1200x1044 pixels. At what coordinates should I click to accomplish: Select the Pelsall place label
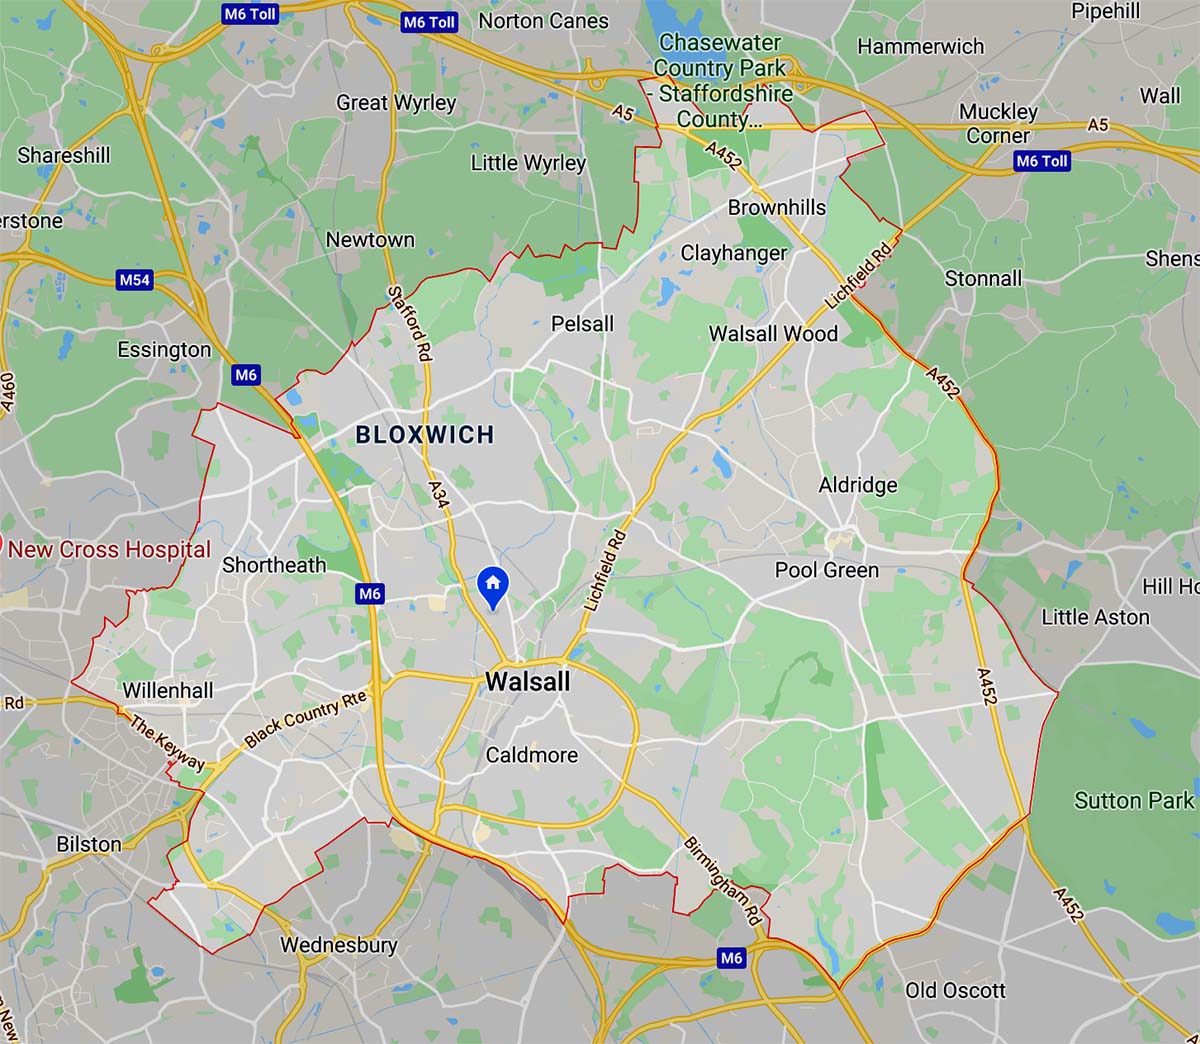tap(583, 323)
